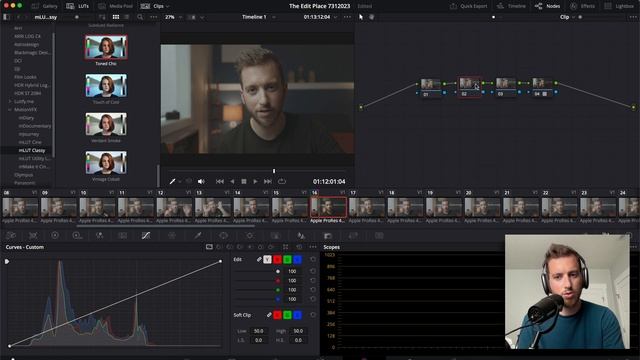
Task: Open the Qualifier eyedropper palette
Action: click(x=198, y=236)
